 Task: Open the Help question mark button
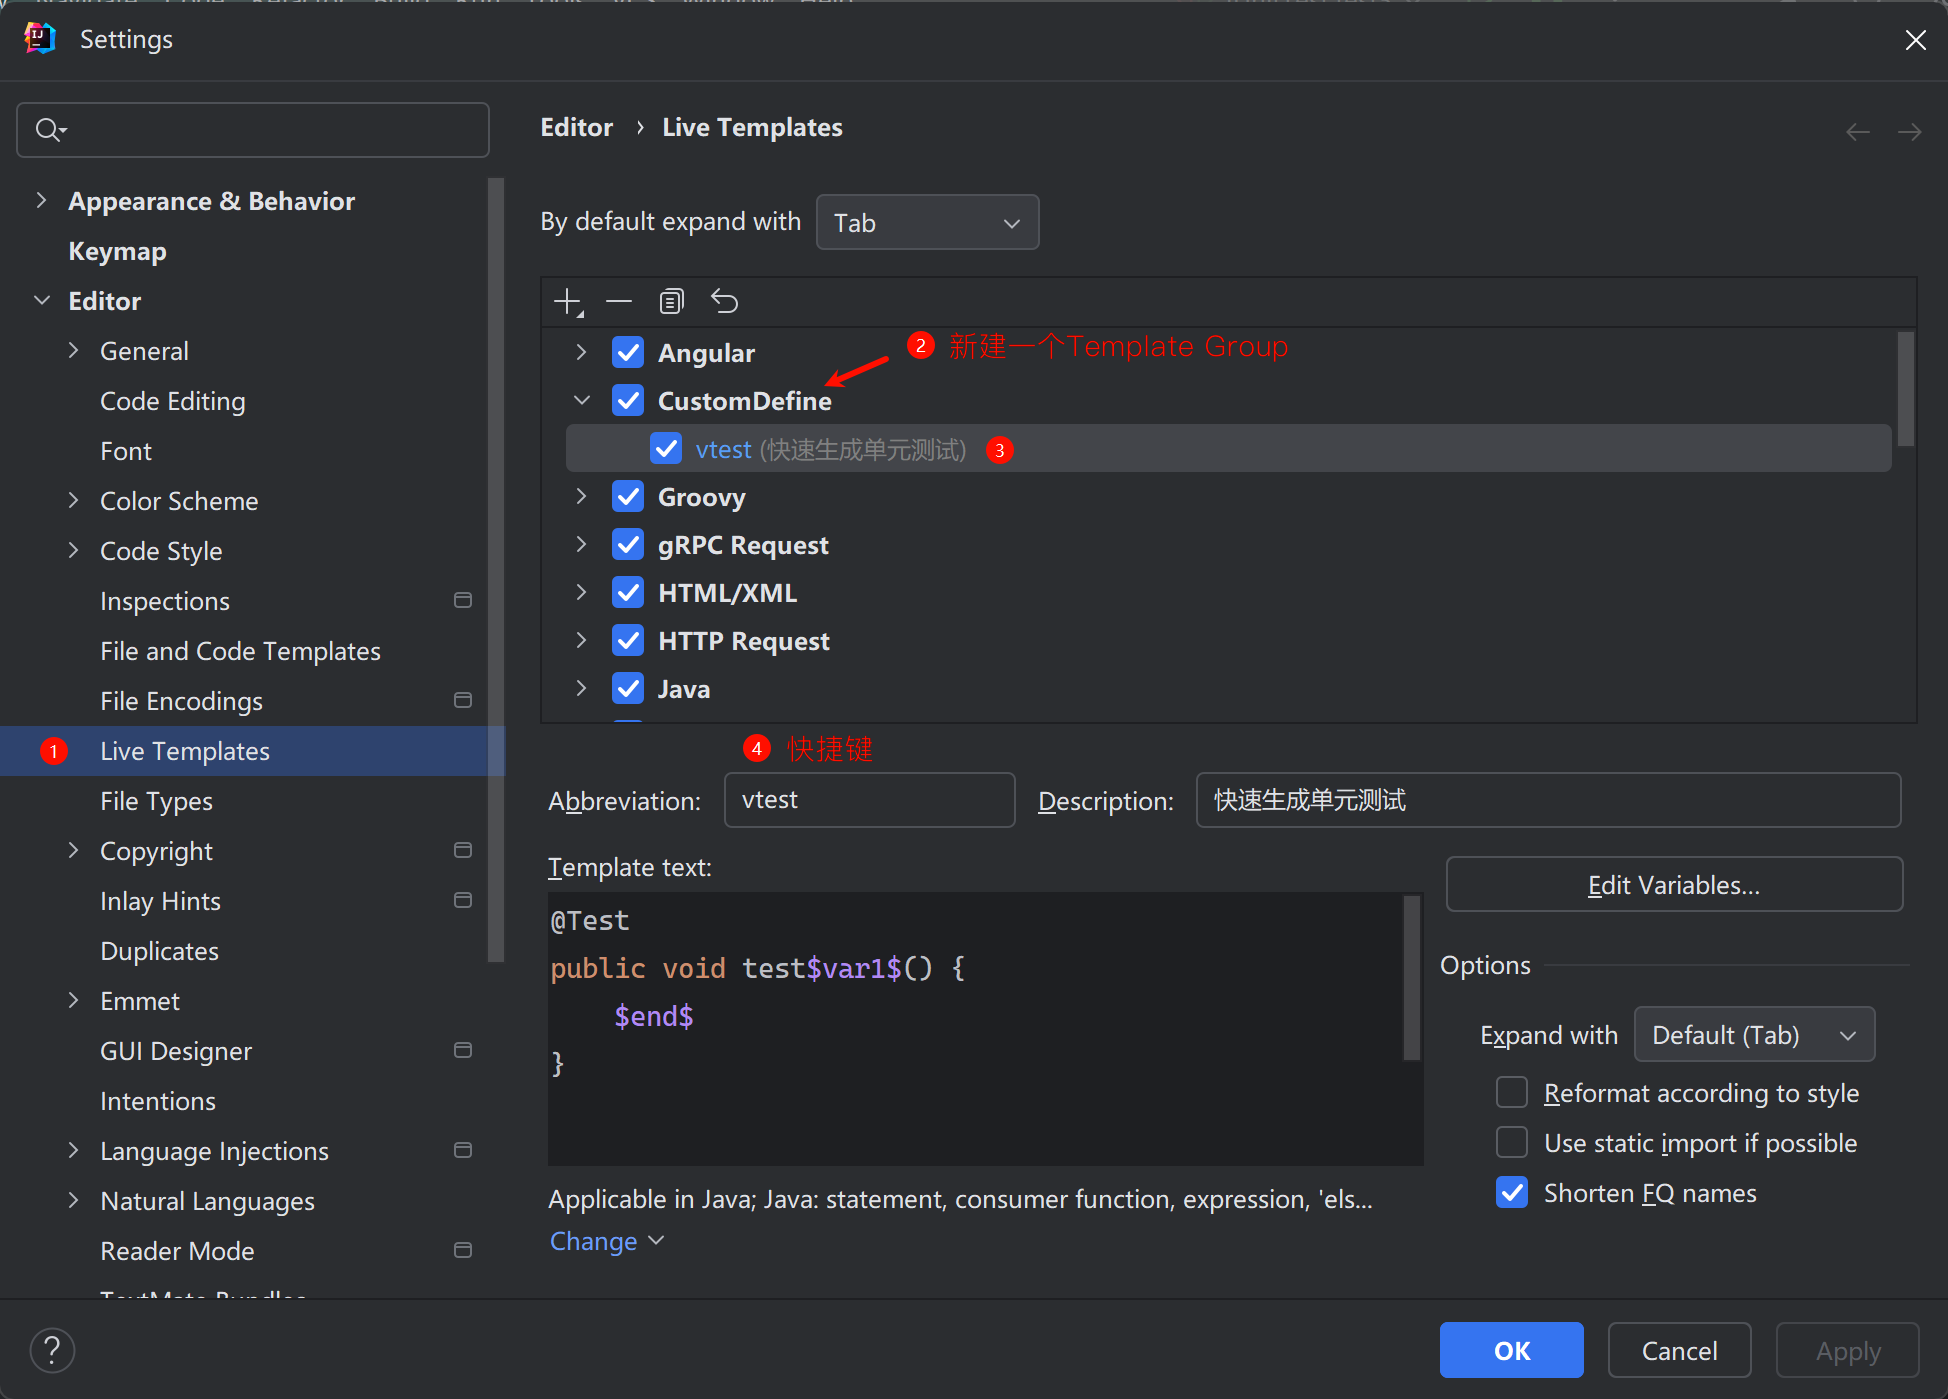coord(52,1350)
